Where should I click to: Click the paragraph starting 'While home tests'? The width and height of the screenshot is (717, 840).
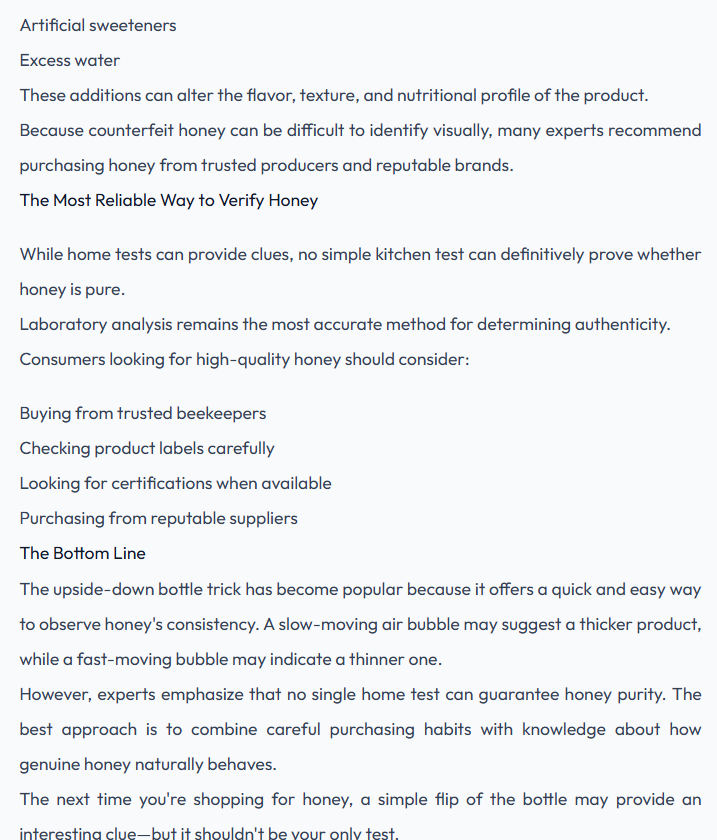(x=361, y=272)
